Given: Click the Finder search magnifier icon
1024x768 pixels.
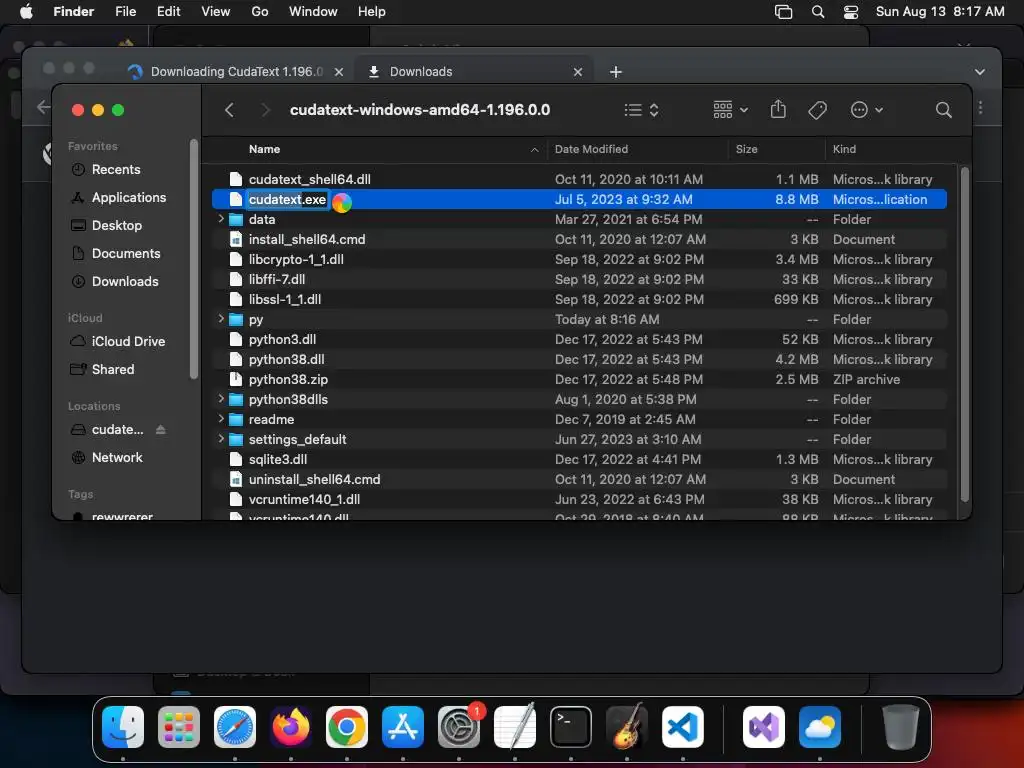Looking at the screenshot, I should [943, 110].
